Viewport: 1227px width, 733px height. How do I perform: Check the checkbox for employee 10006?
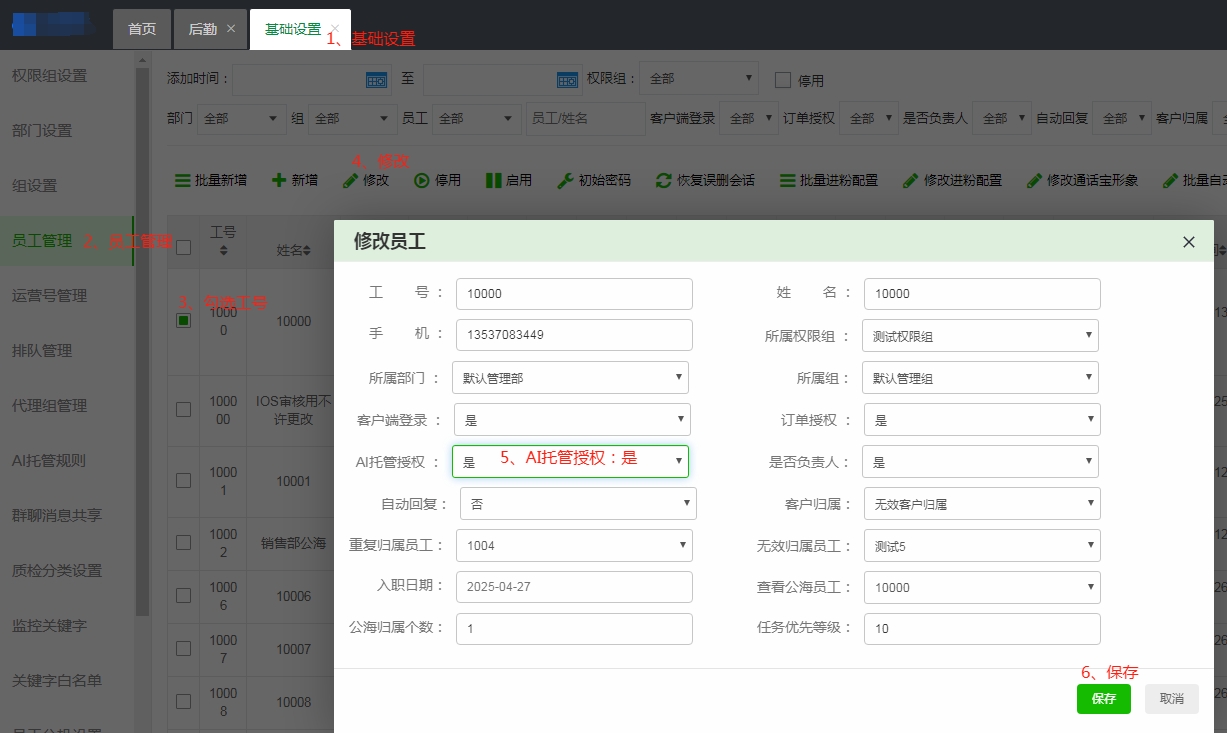[182, 593]
